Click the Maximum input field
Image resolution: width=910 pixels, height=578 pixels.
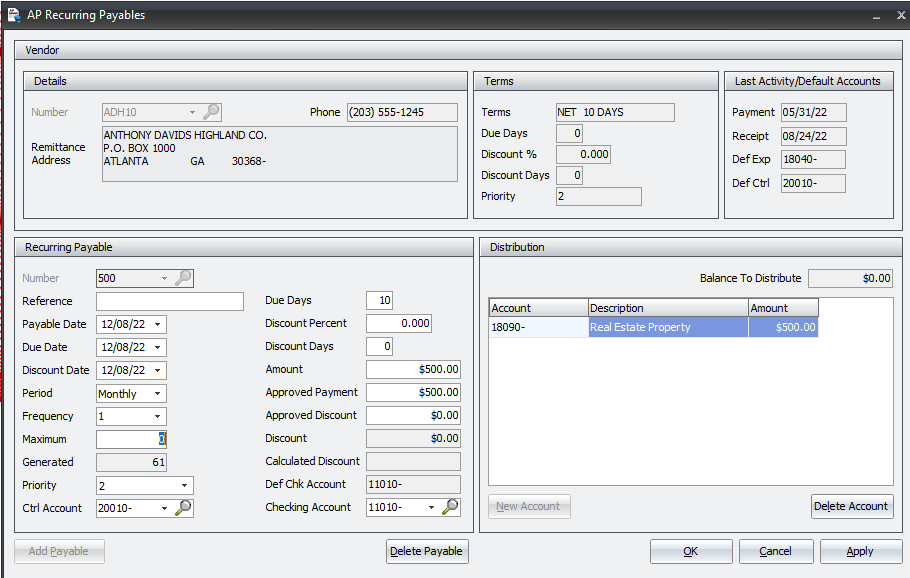tap(130, 439)
